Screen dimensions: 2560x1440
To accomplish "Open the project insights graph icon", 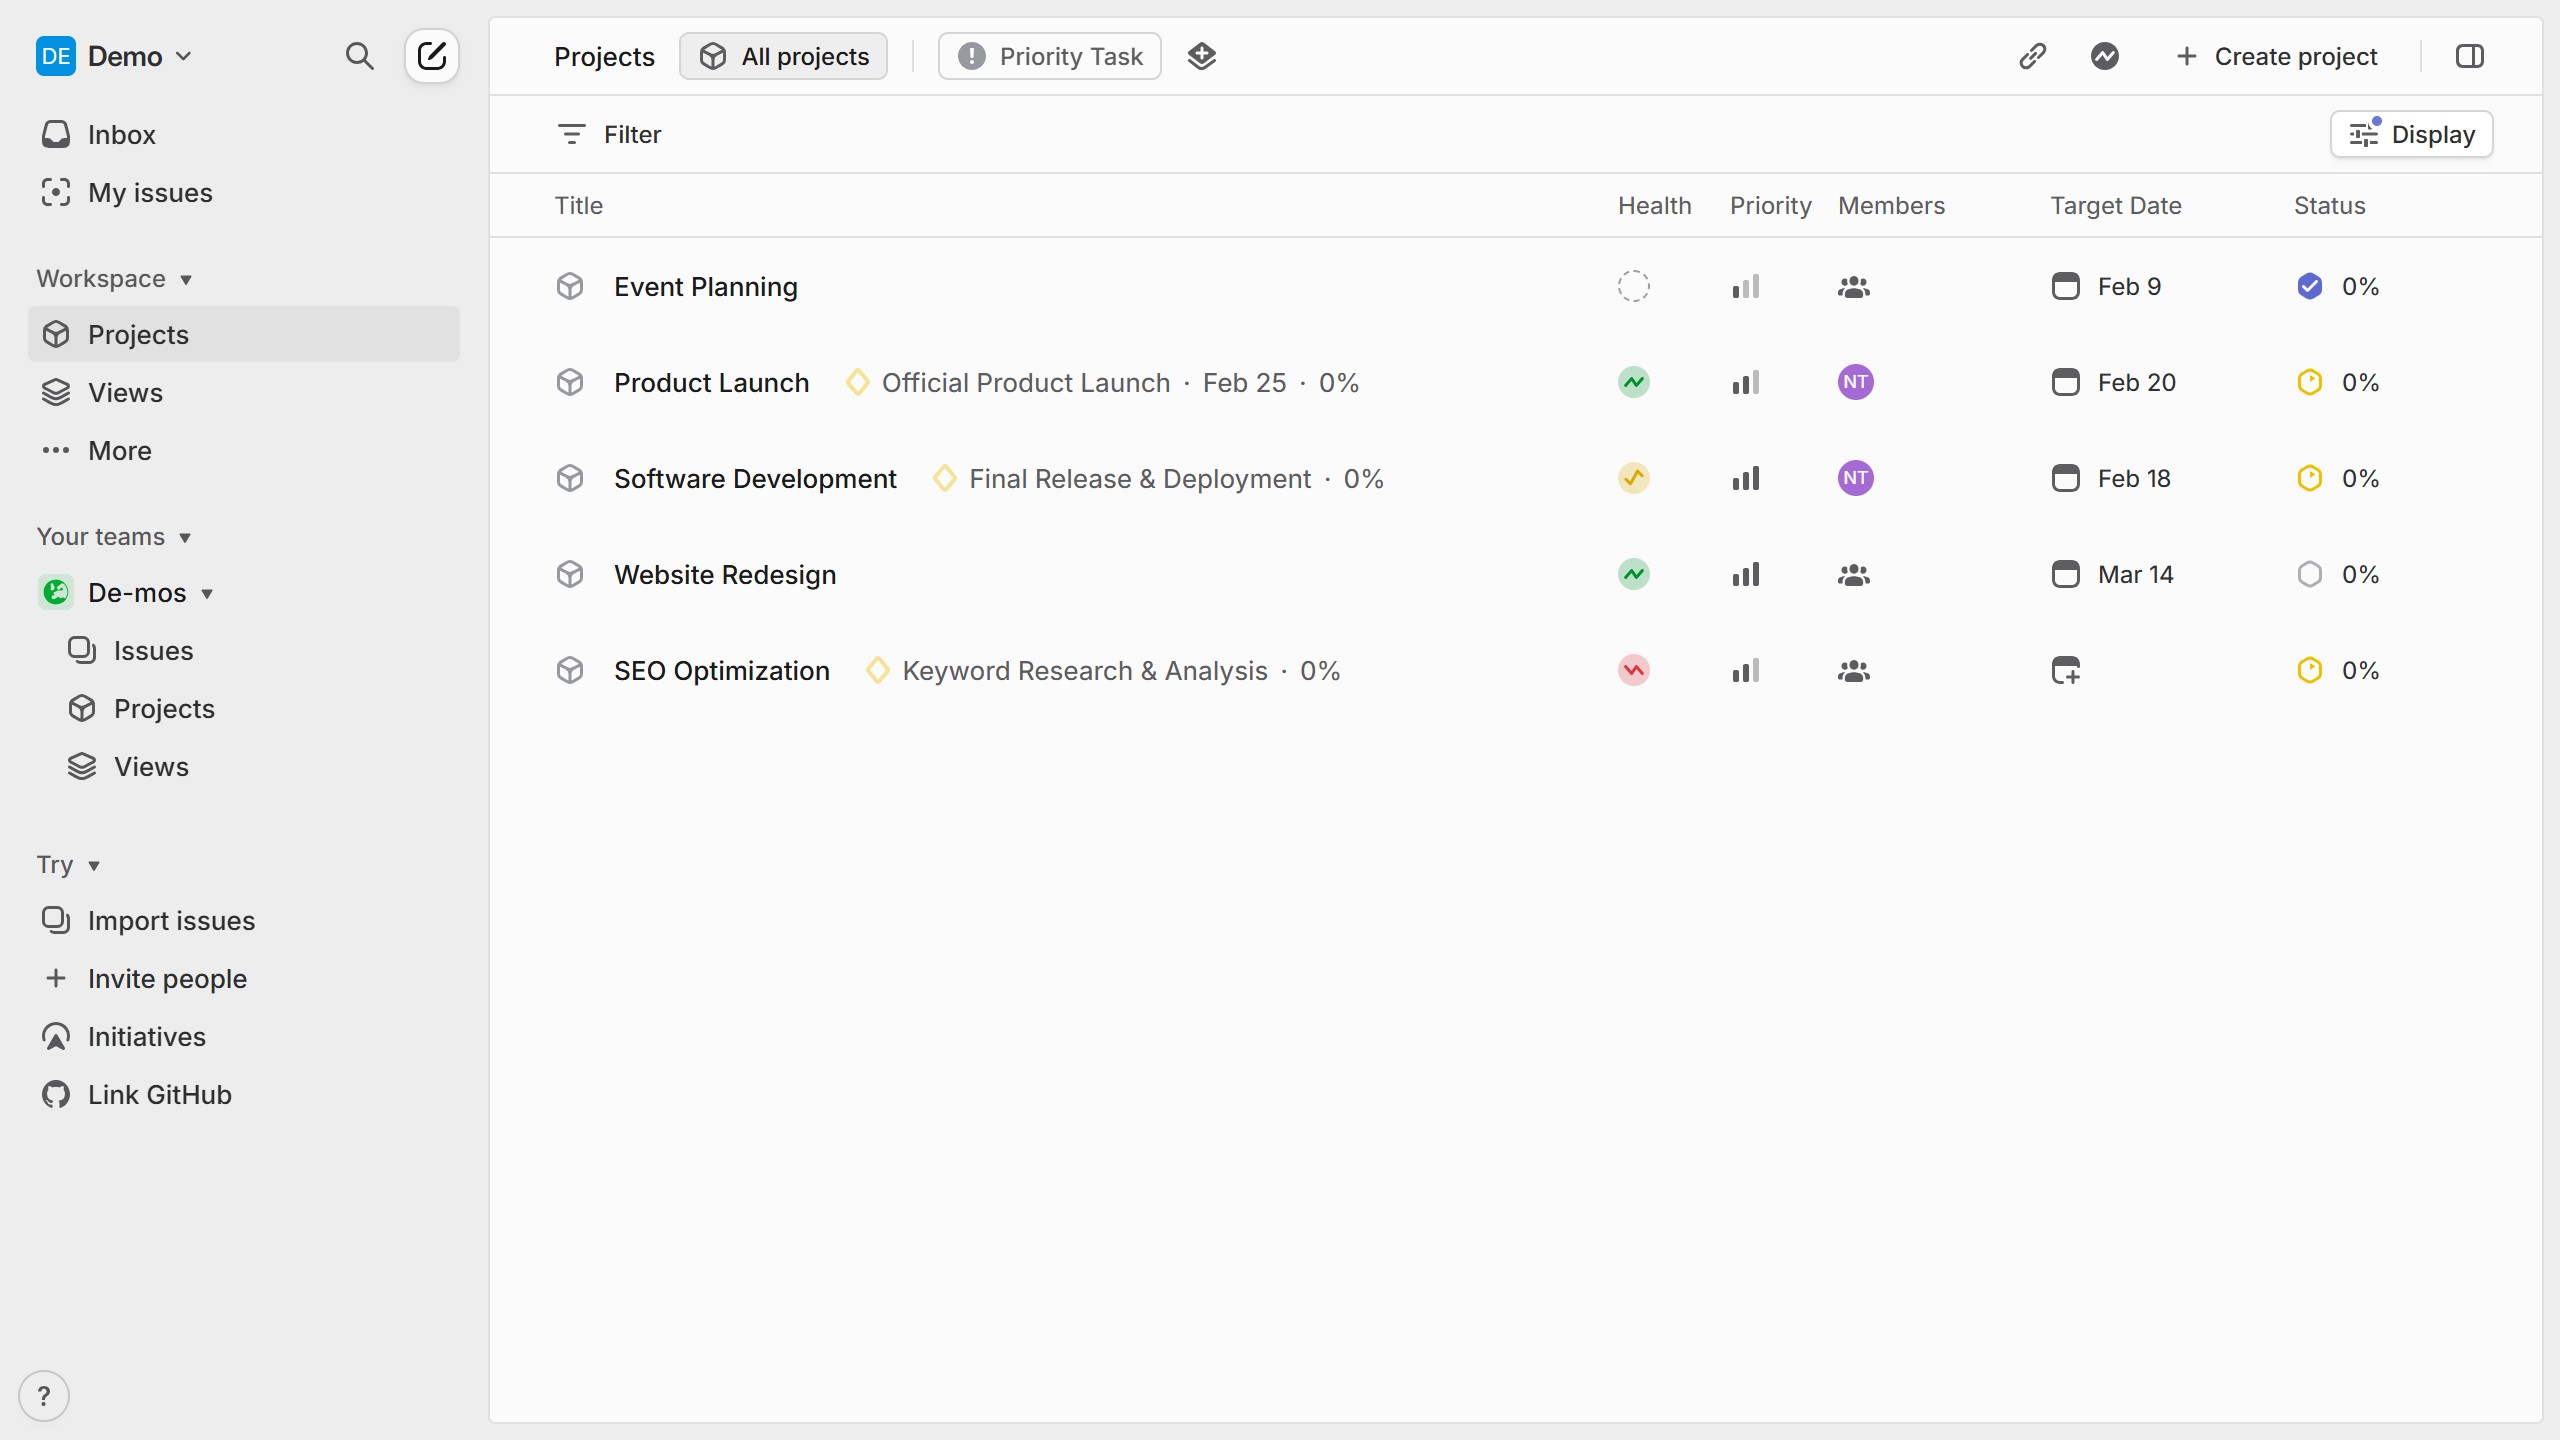I will coord(2104,56).
